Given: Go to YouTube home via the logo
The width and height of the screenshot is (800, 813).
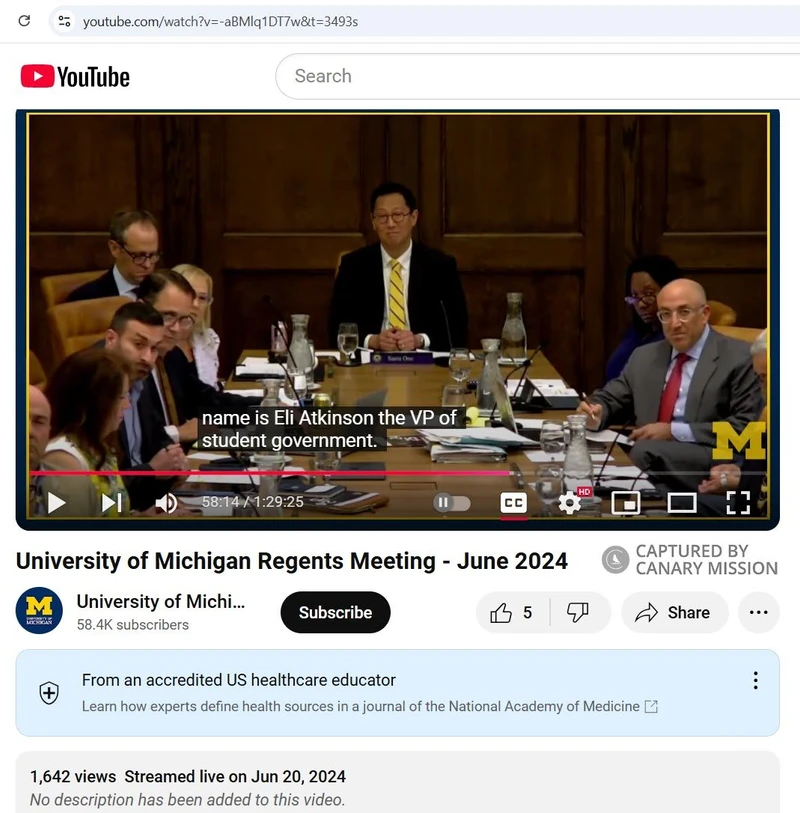Looking at the screenshot, I should click(x=75, y=77).
